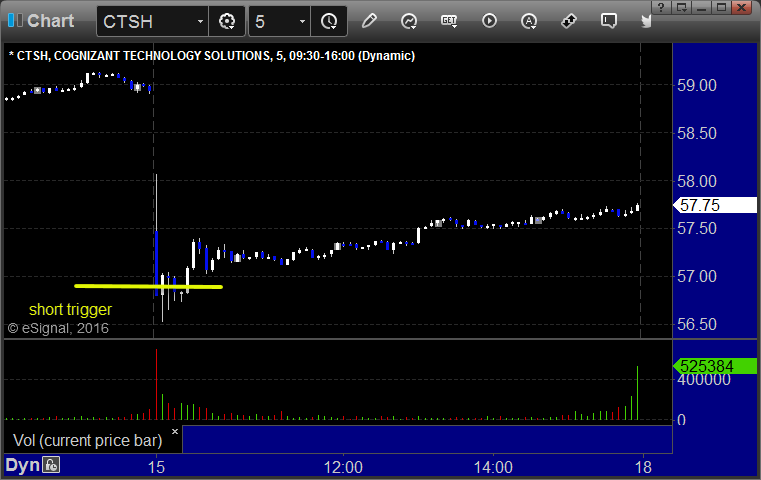The height and width of the screenshot is (480, 761).
Task: Open the comment speech bubble icon
Action: click(609, 21)
